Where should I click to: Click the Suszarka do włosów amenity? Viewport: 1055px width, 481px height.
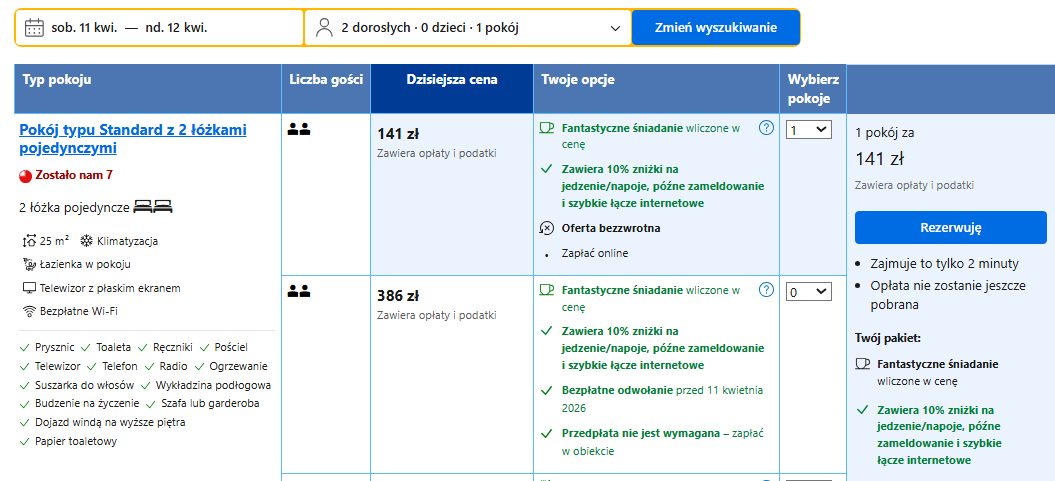pos(84,385)
